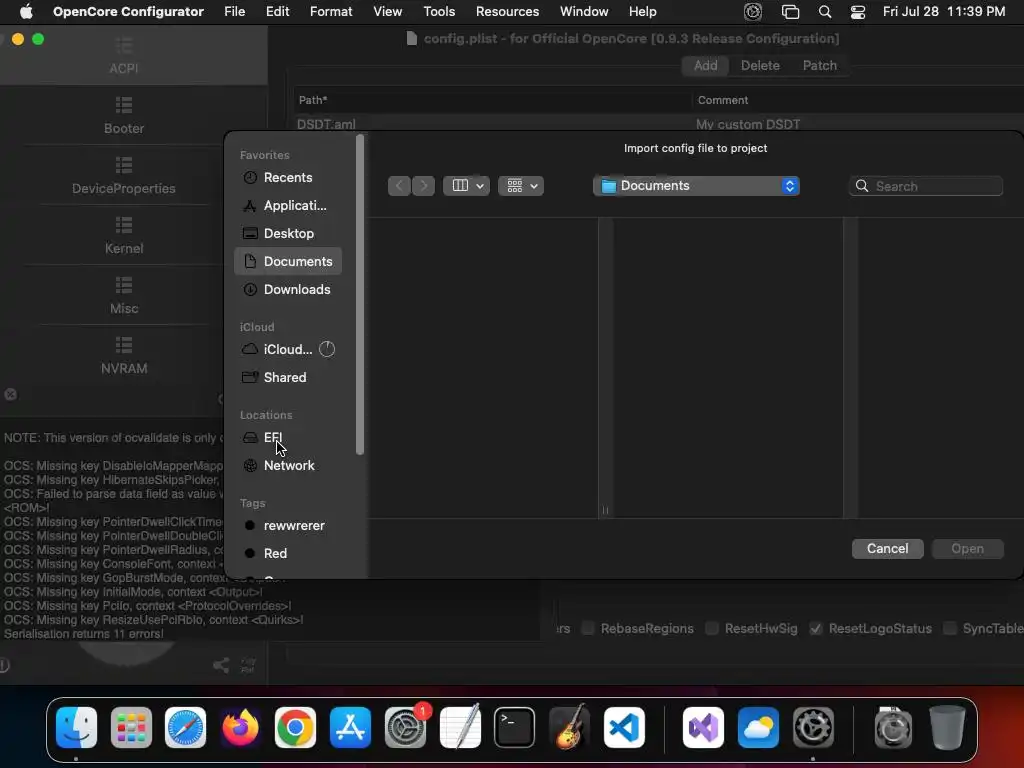The image size is (1024, 768).
Task: Close the ocvalidate log panel
Action: coord(10,394)
